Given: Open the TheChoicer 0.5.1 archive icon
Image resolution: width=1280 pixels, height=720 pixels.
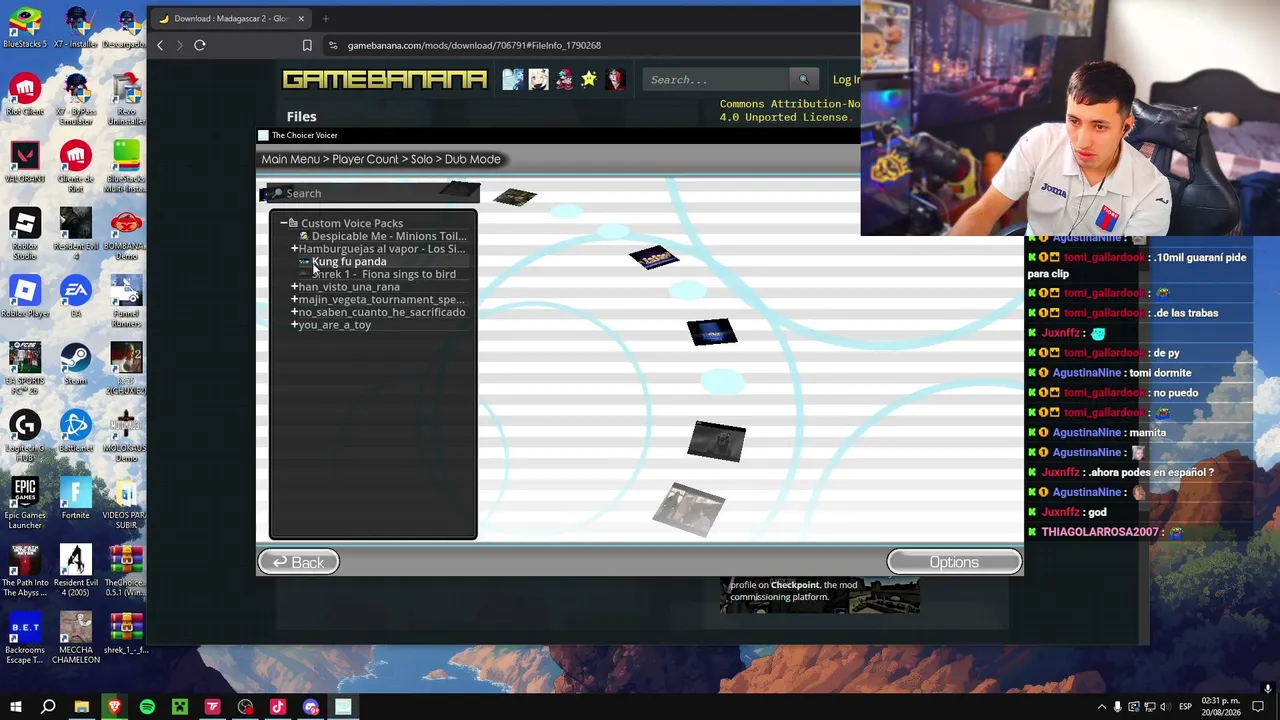Looking at the screenshot, I should coord(126,568).
